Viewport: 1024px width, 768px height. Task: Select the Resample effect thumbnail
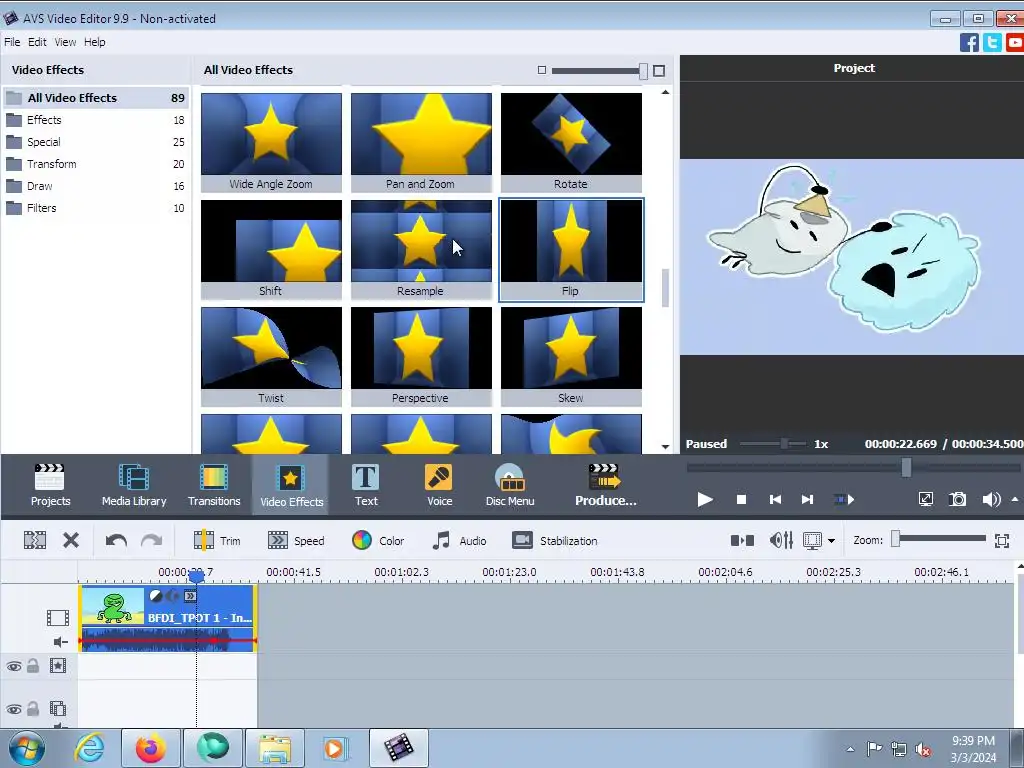421,249
